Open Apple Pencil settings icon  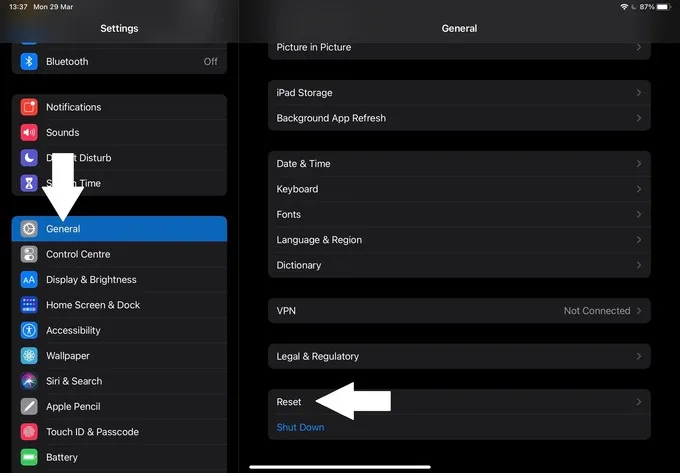coord(29,406)
